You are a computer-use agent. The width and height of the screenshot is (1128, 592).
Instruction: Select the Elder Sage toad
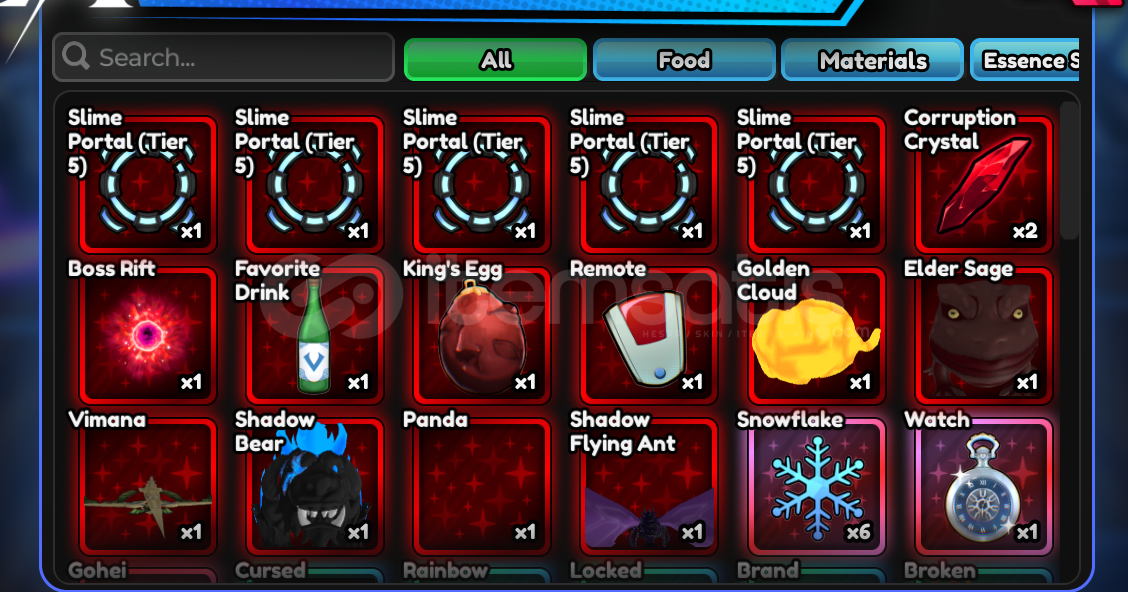click(983, 334)
